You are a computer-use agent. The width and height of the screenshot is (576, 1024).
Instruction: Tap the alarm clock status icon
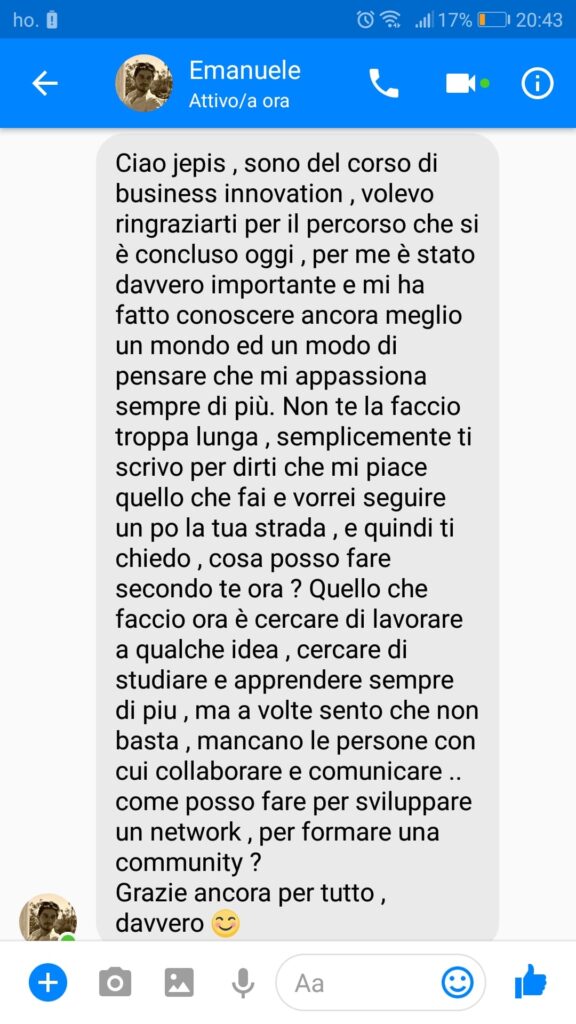point(366,20)
